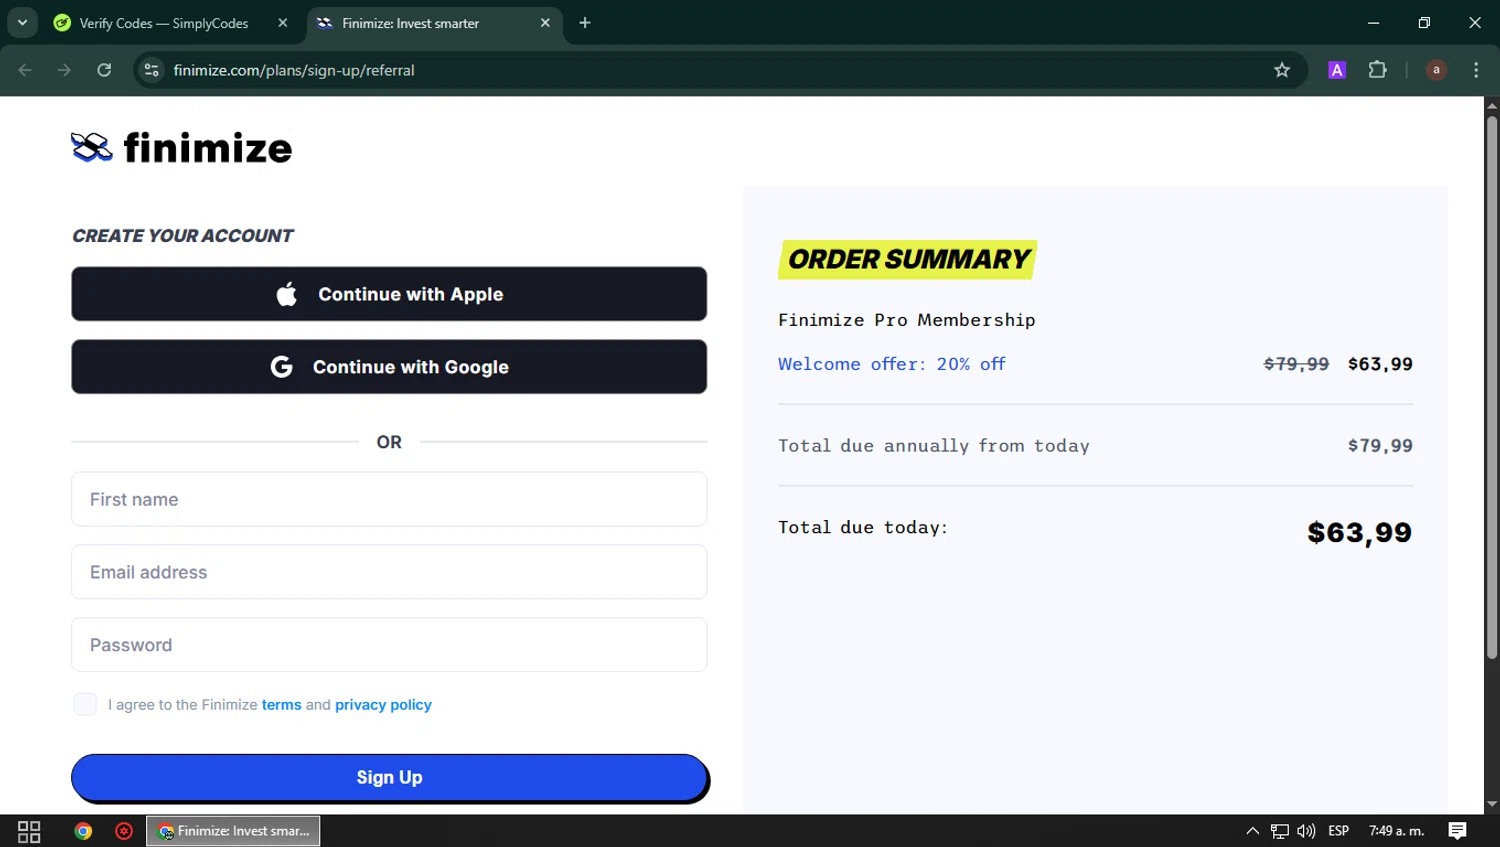
Task: Open the Chrome profile avatar
Action: tap(1436, 70)
